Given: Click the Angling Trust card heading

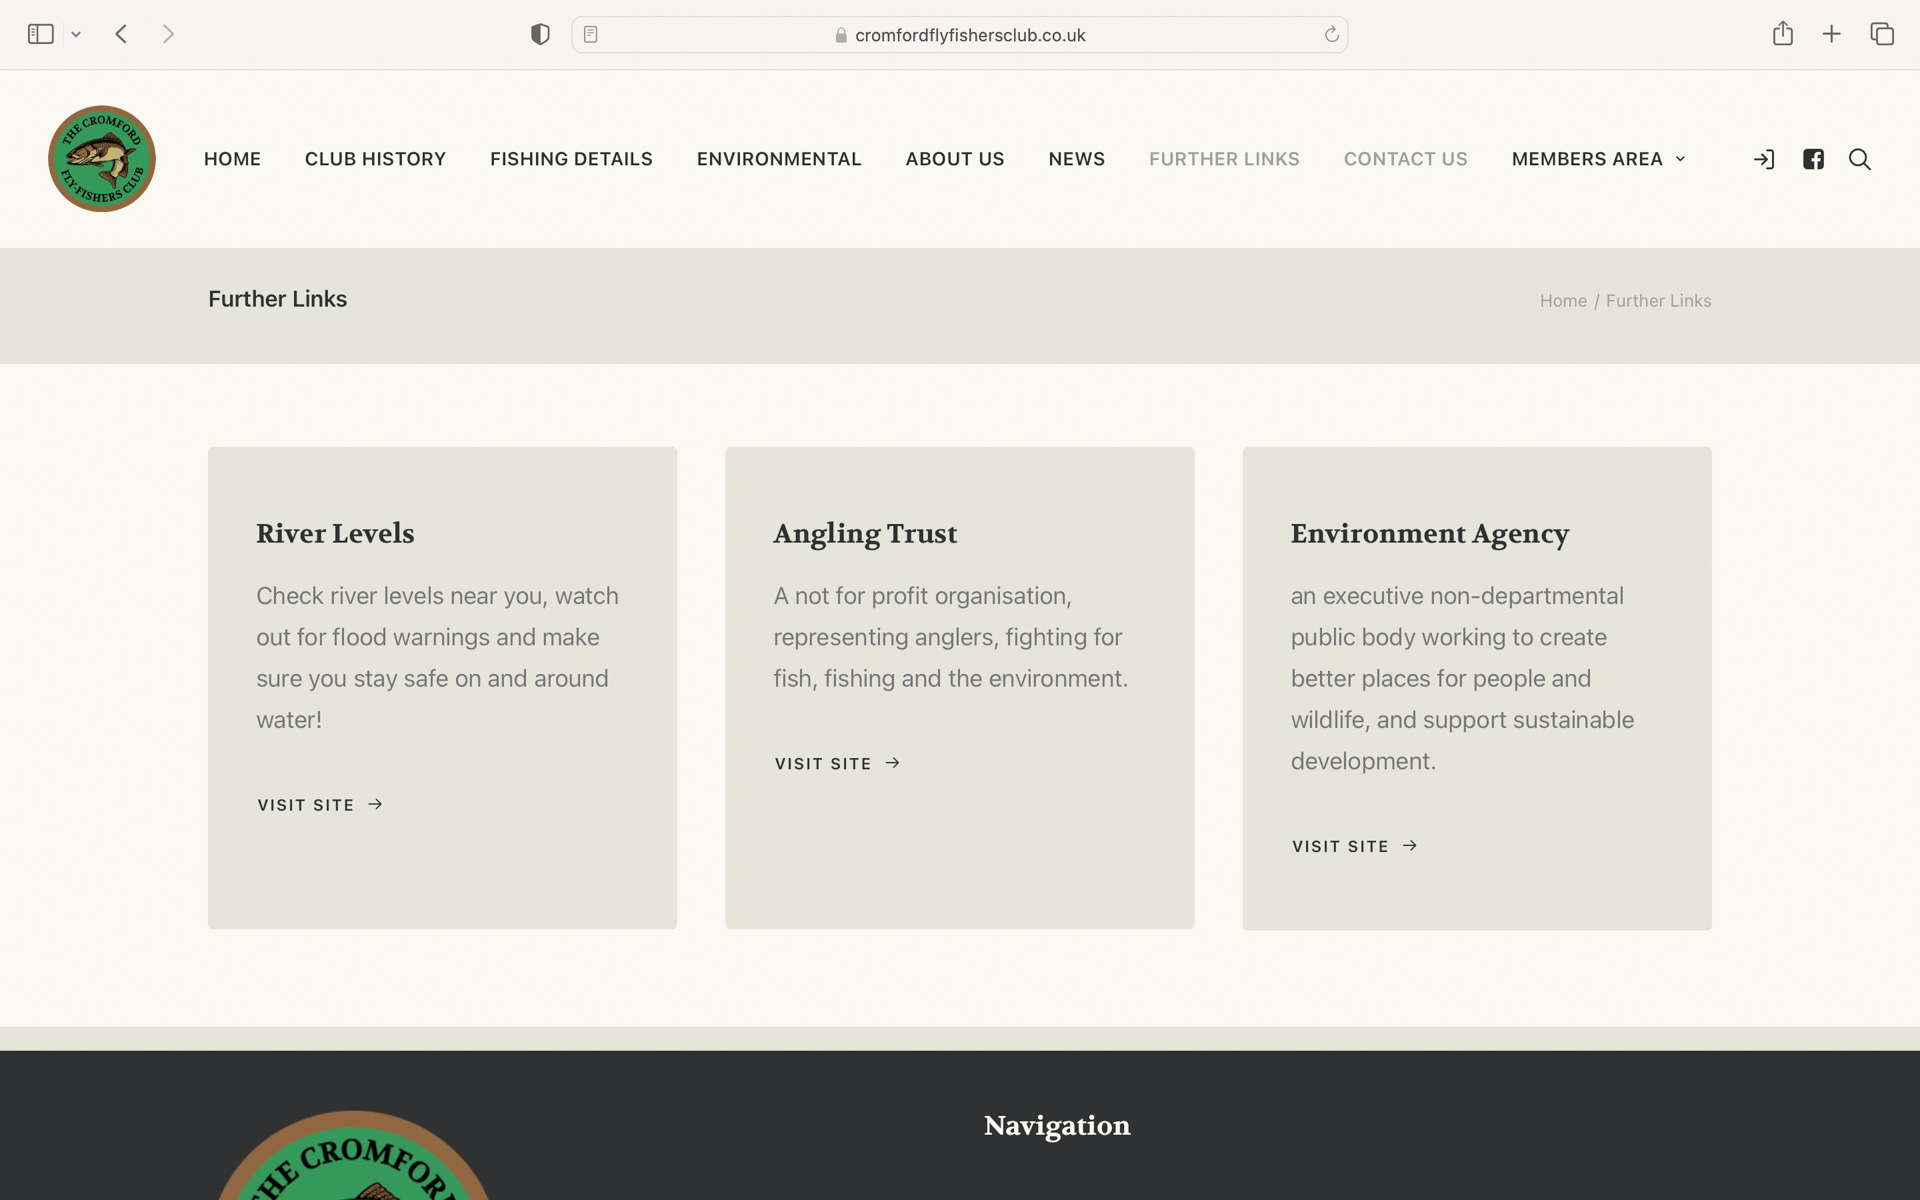Looking at the screenshot, I should click(x=865, y=534).
